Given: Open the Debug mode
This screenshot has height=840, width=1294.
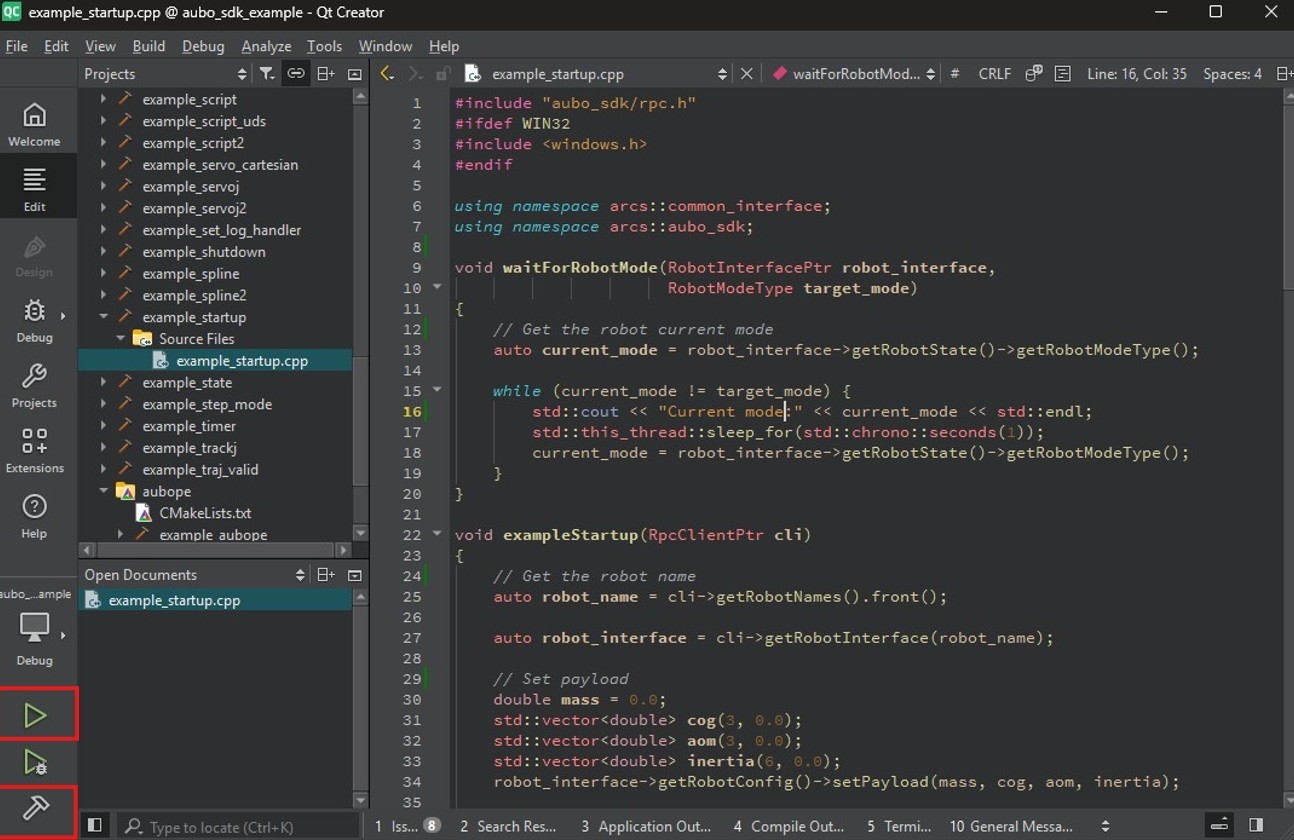Looking at the screenshot, I should pyautogui.click(x=34, y=321).
